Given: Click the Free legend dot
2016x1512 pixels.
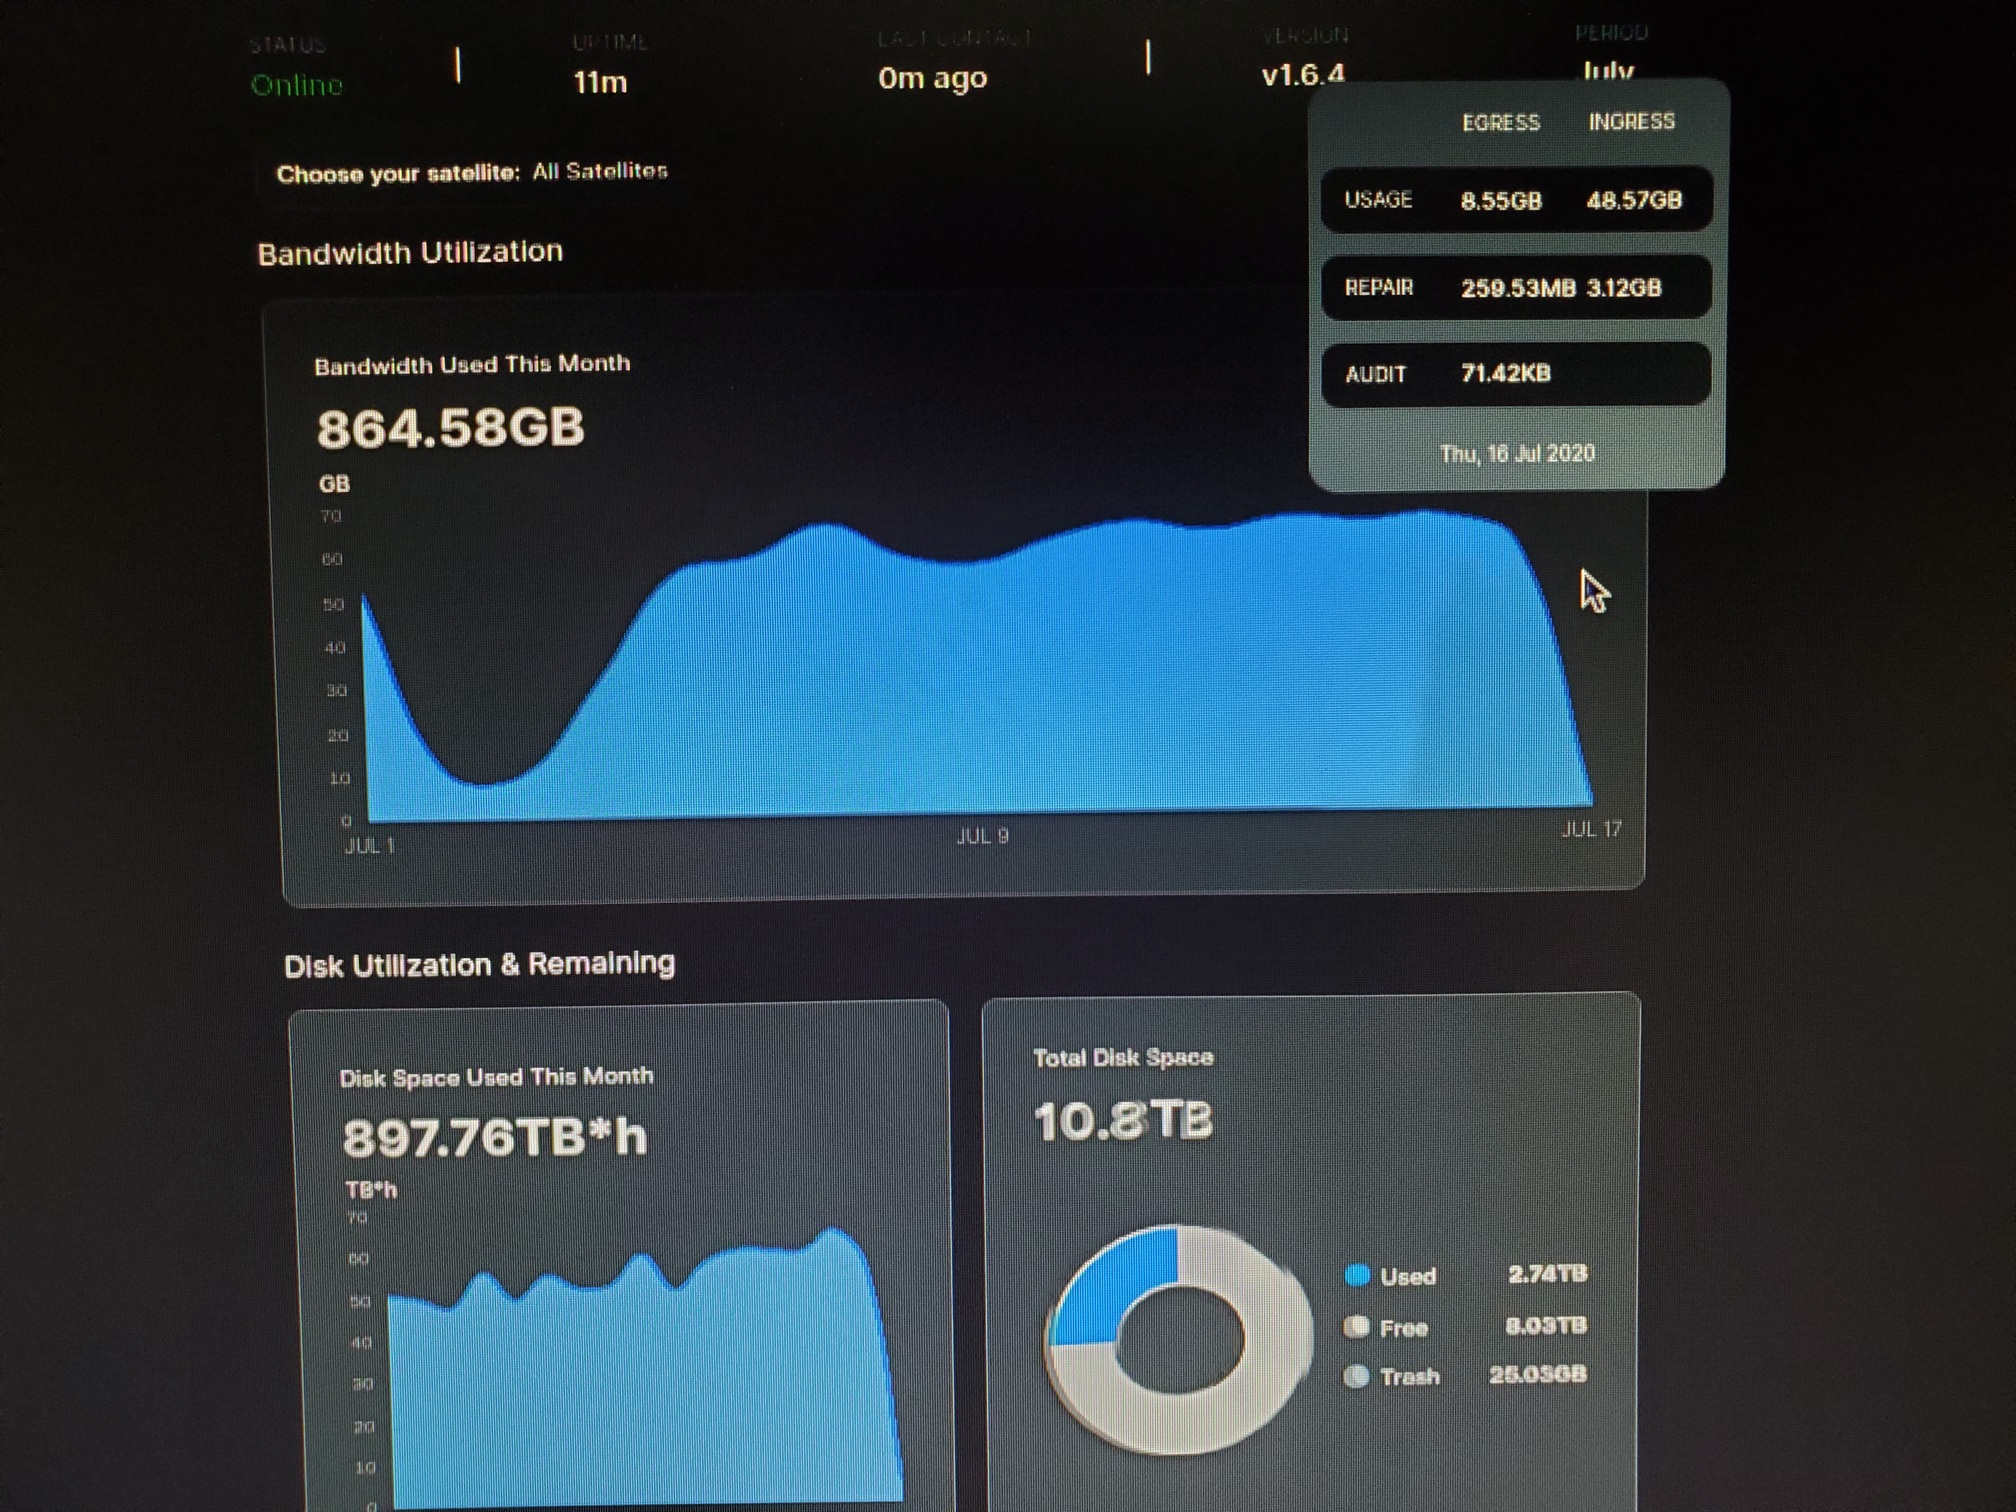Looking at the screenshot, I should click(1357, 1327).
